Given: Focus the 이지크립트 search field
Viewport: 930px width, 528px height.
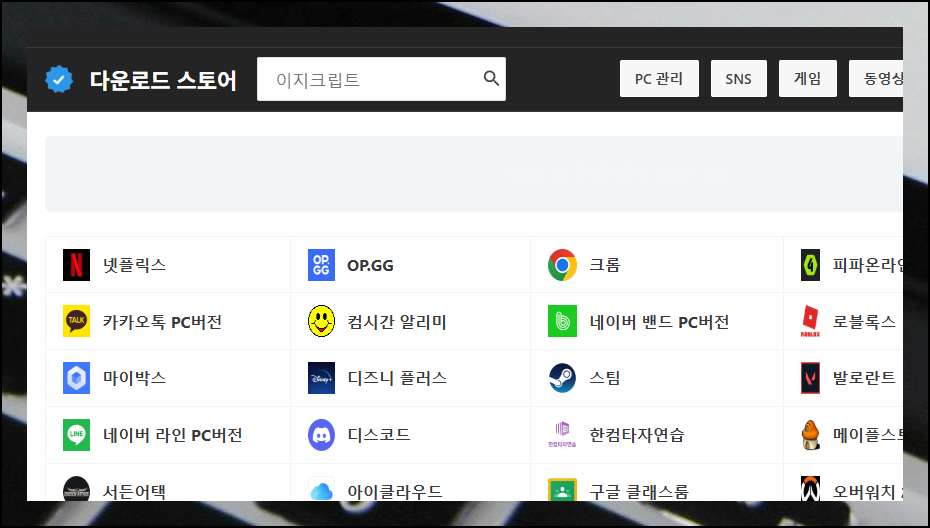Looking at the screenshot, I should pyautogui.click(x=381, y=79).
